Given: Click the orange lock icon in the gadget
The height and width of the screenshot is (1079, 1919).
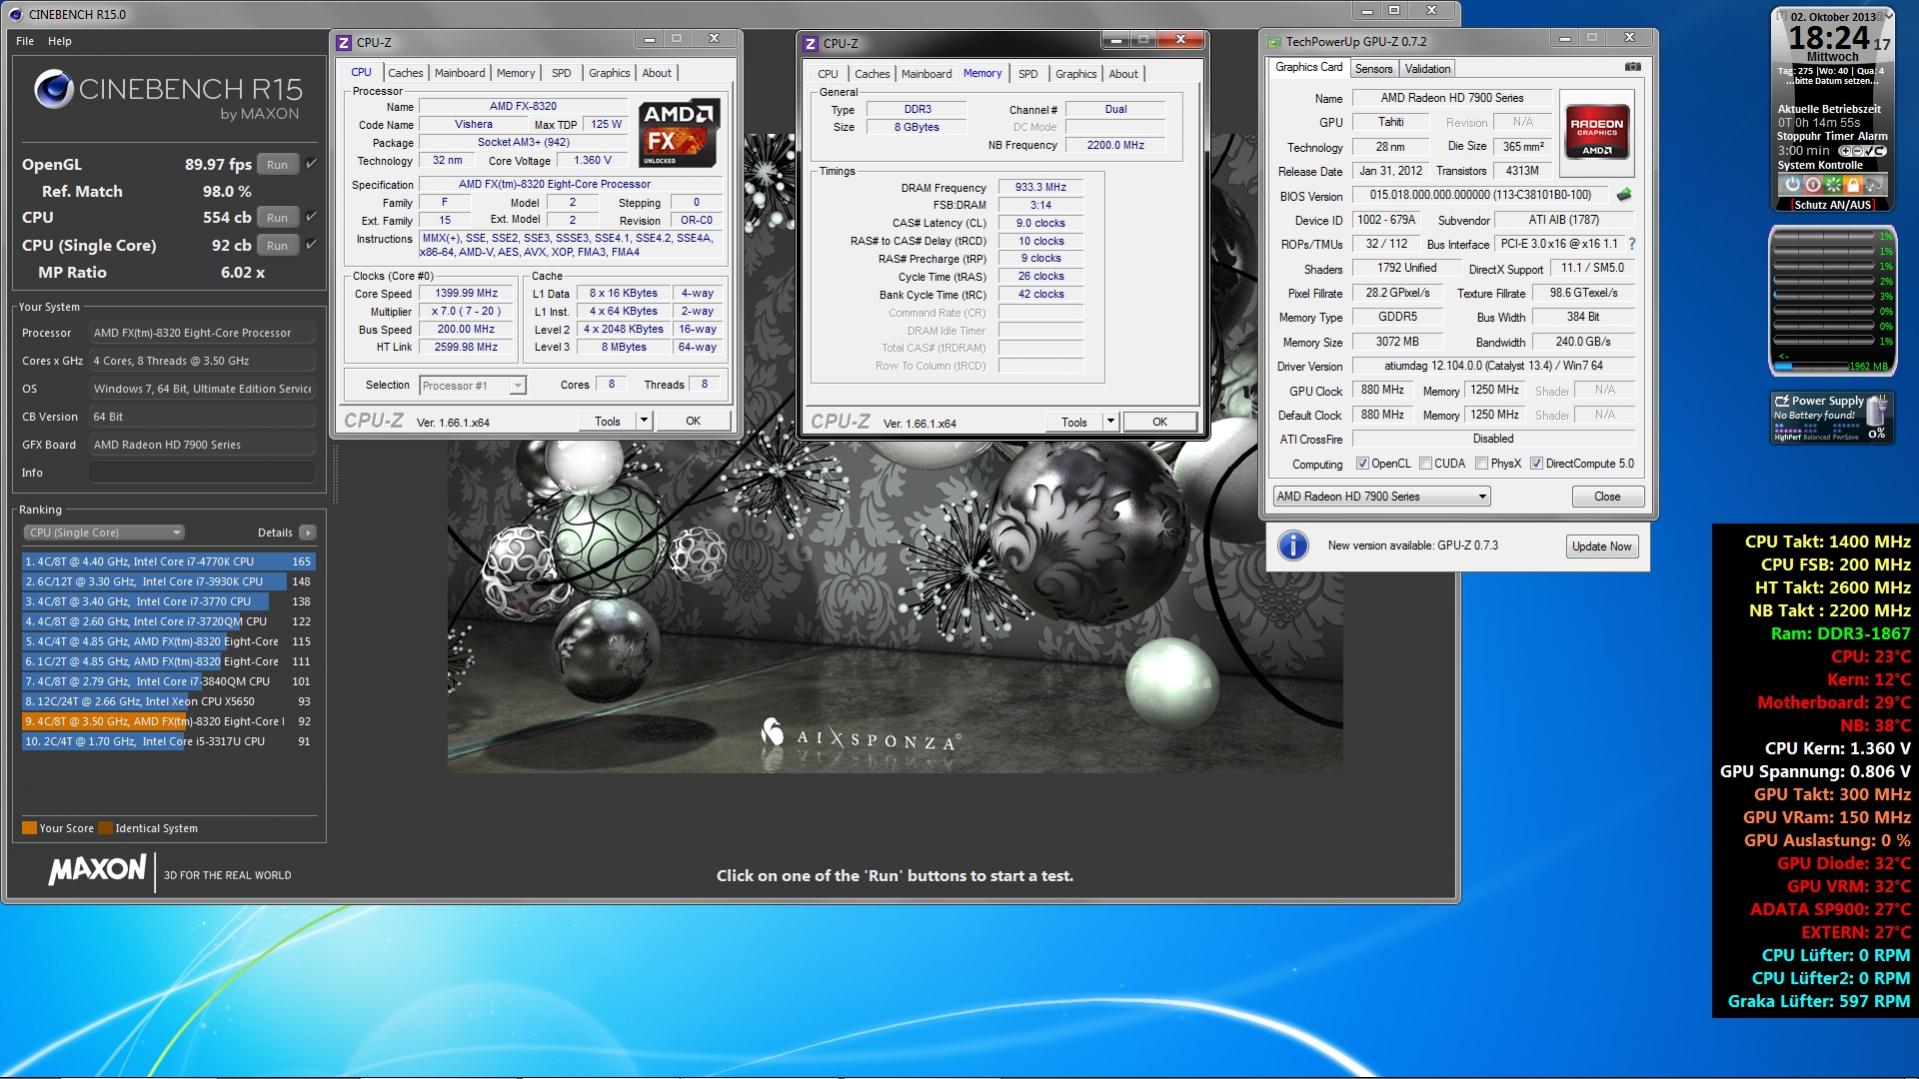Looking at the screenshot, I should (x=1853, y=185).
